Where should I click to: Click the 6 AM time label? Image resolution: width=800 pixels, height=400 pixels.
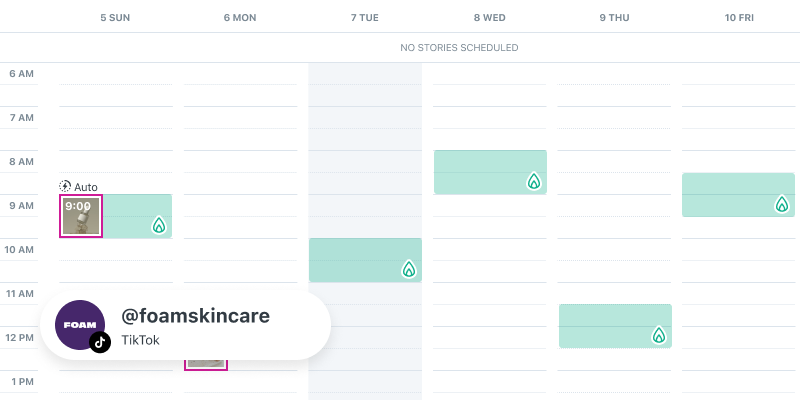[21, 74]
